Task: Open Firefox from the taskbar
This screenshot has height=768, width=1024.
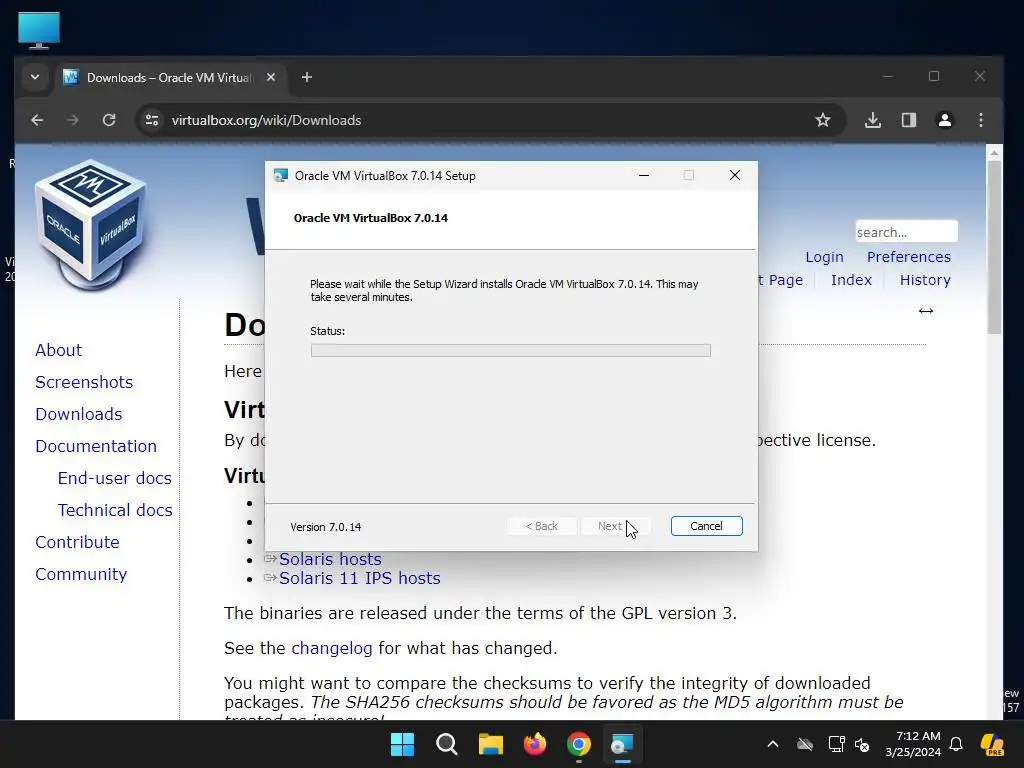Action: [x=535, y=744]
